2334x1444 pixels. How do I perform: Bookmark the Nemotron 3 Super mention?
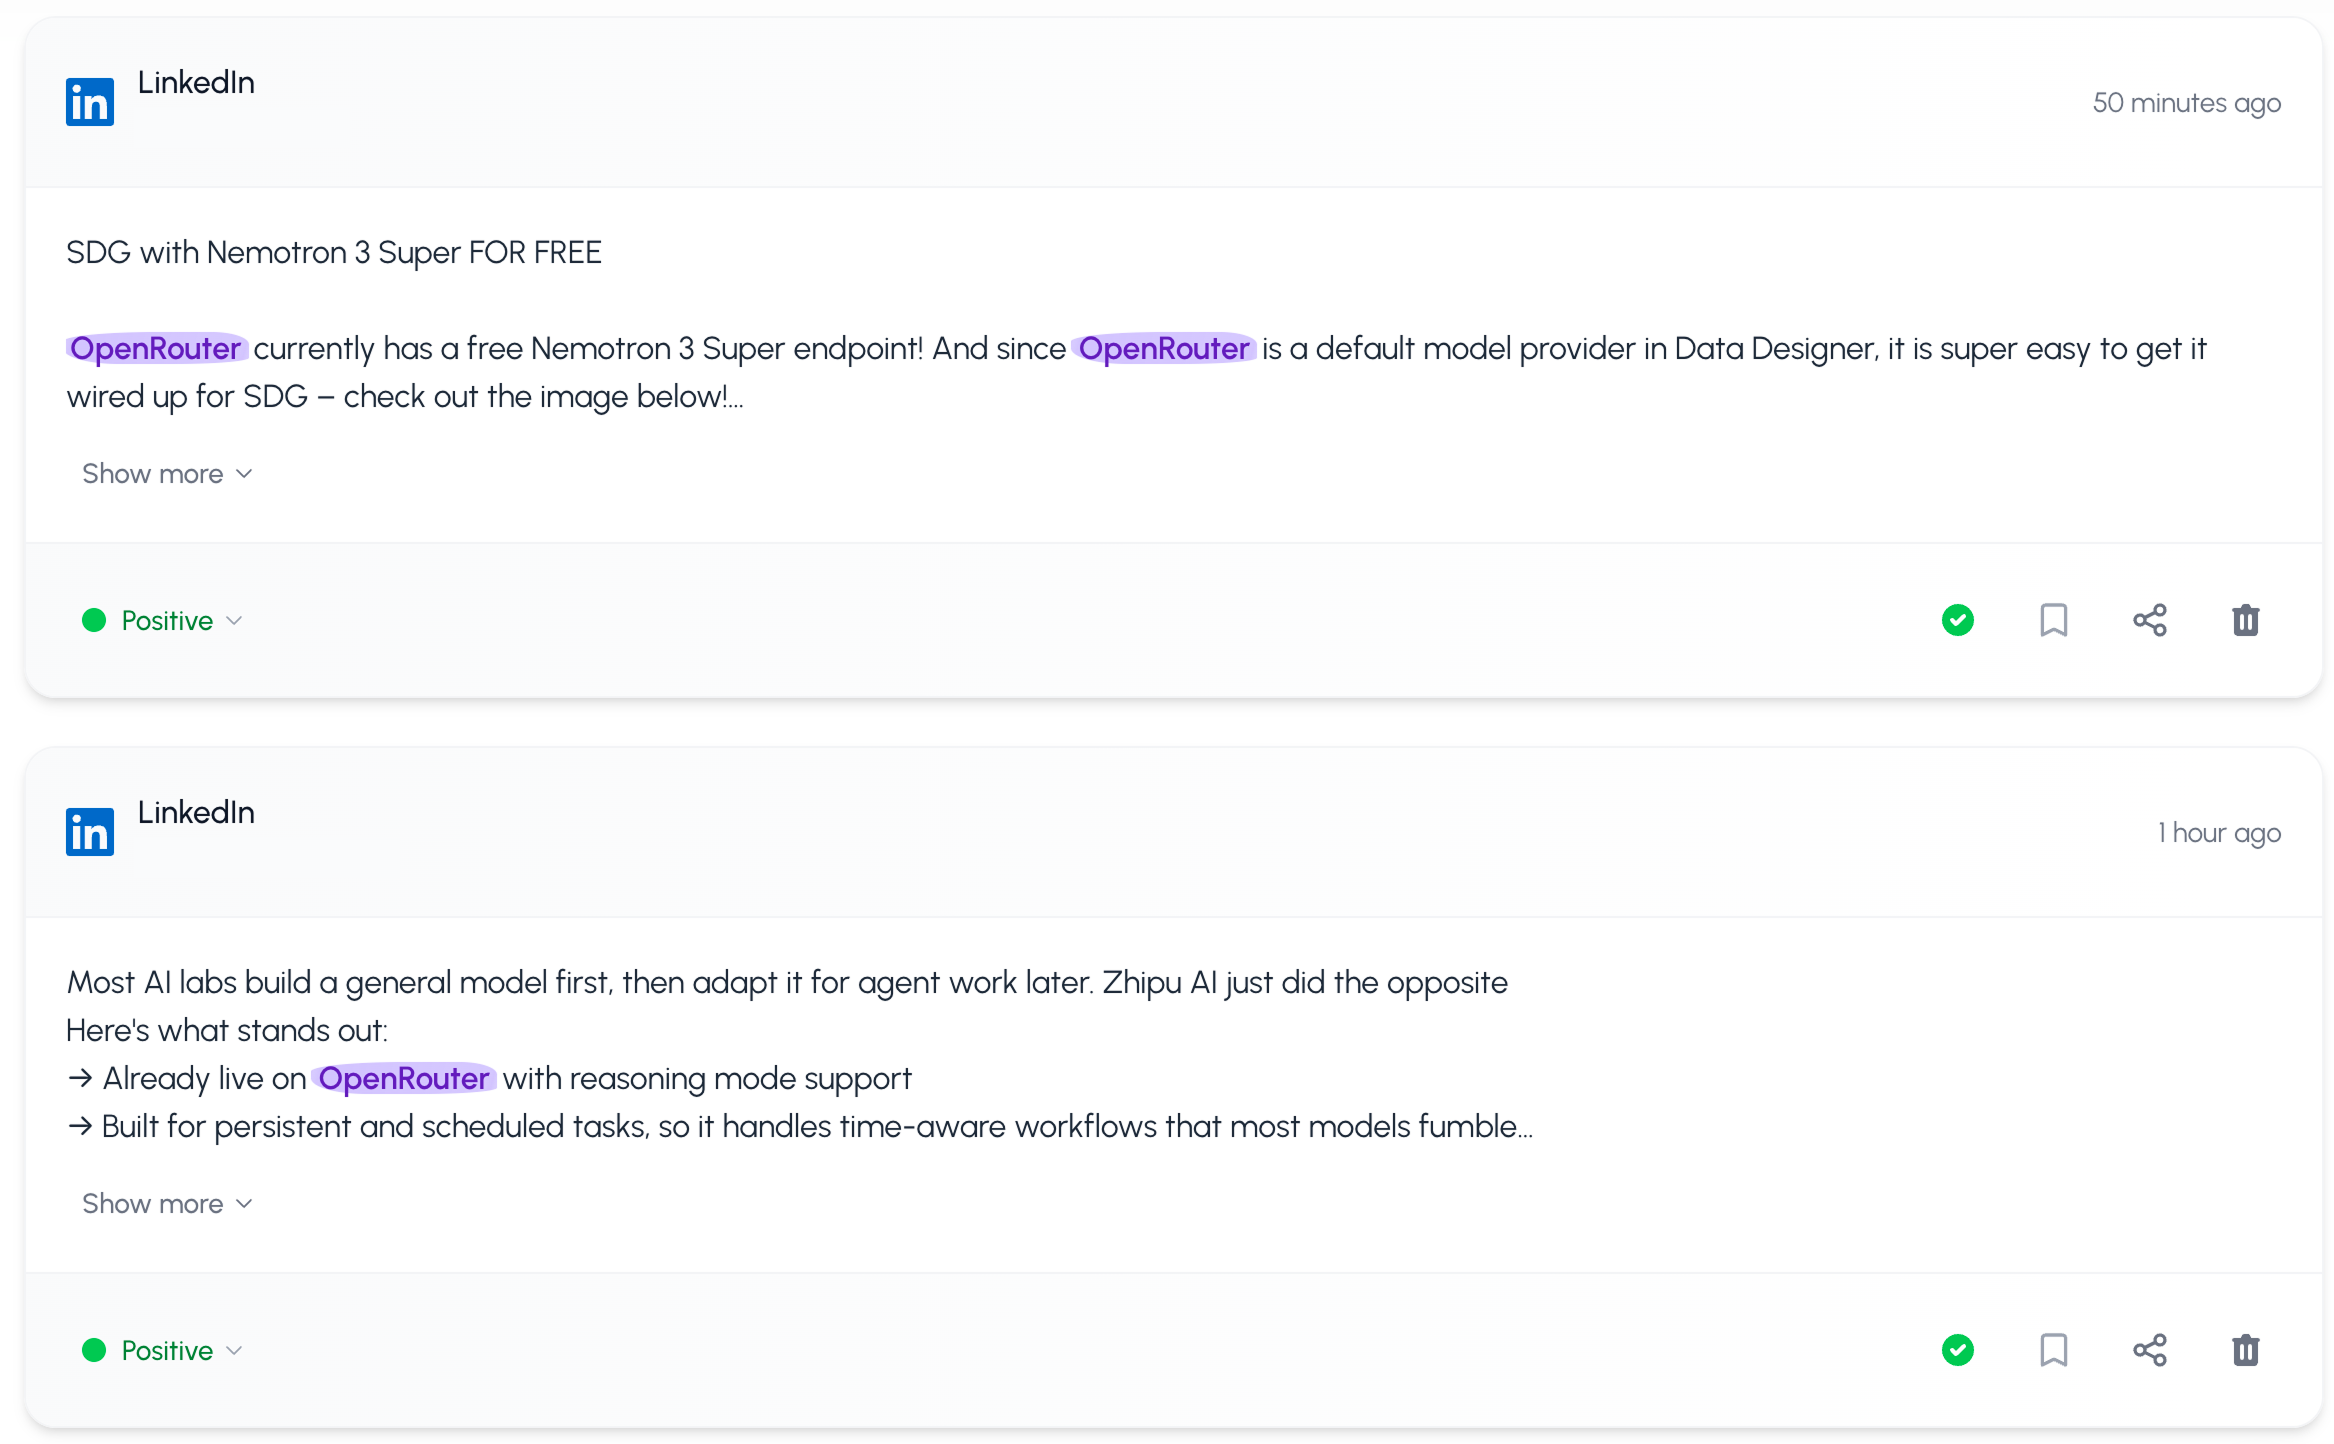(x=2053, y=620)
